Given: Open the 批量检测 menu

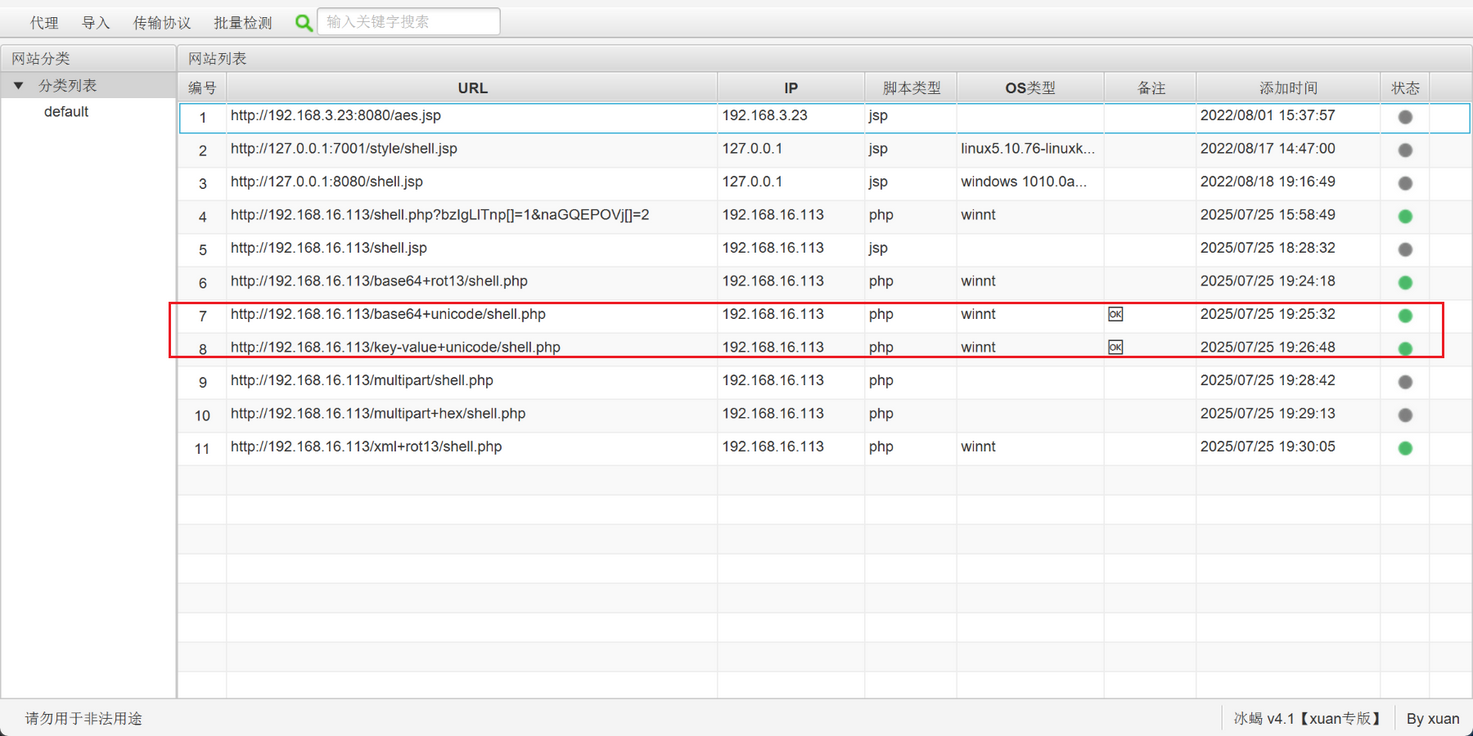Looking at the screenshot, I should 243,22.
